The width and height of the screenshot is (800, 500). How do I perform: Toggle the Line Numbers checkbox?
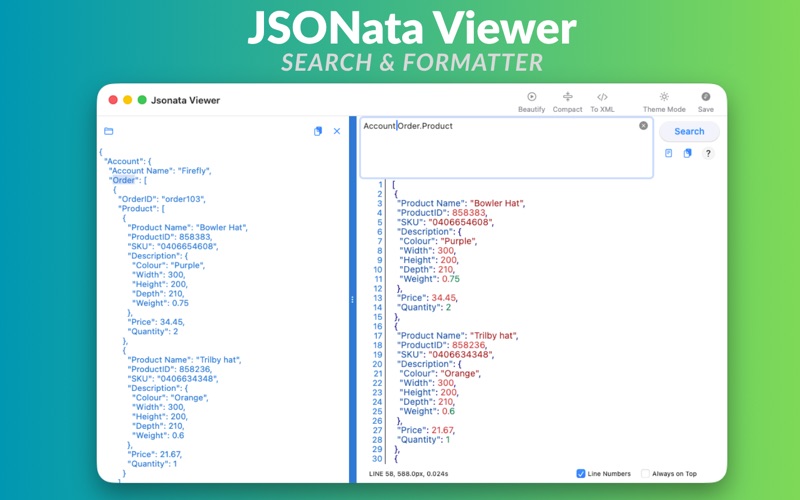point(581,473)
